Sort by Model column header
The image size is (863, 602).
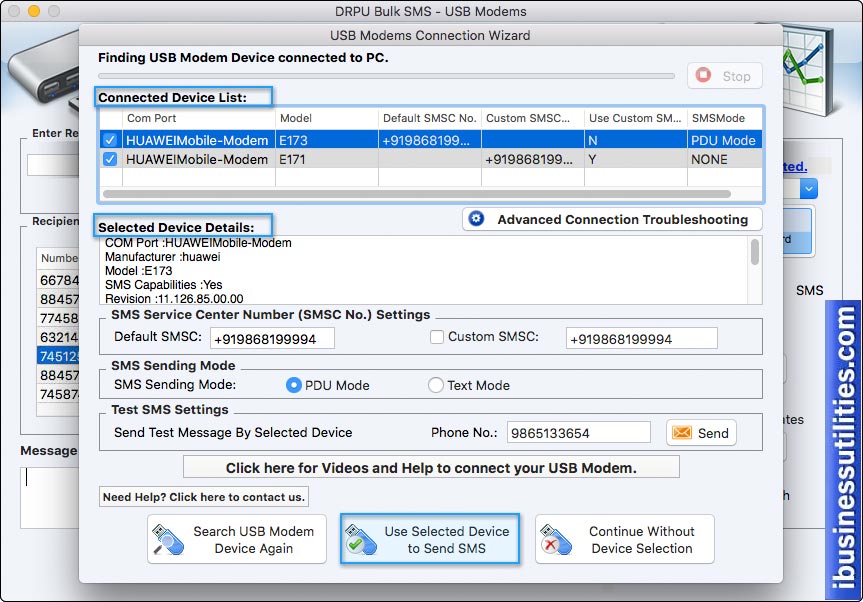pyautogui.click(x=327, y=118)
